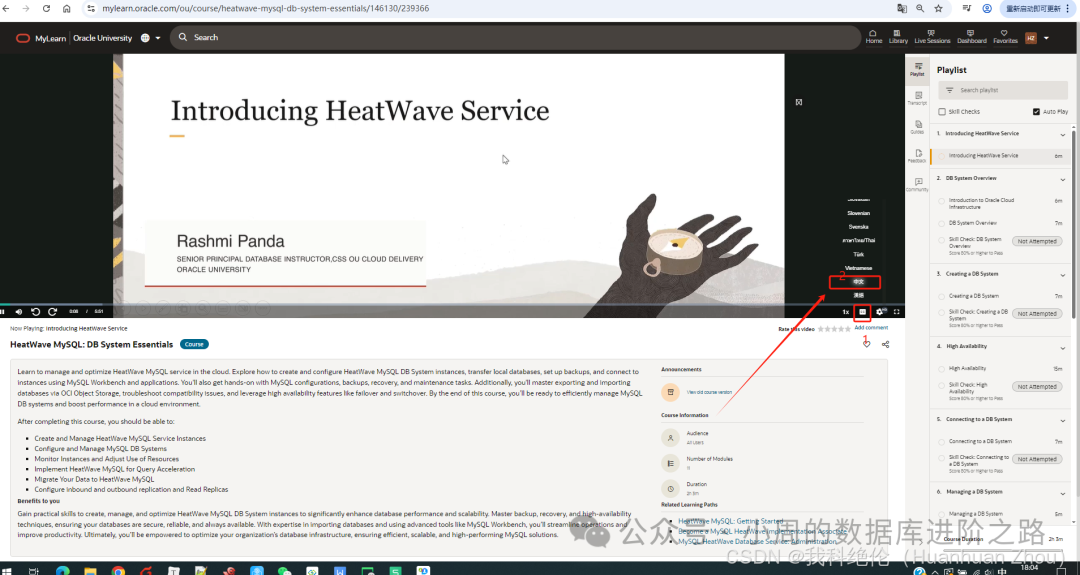Enable the Skill Checks checkbox
The image size is (1080, 575).
tap(942, 112)
